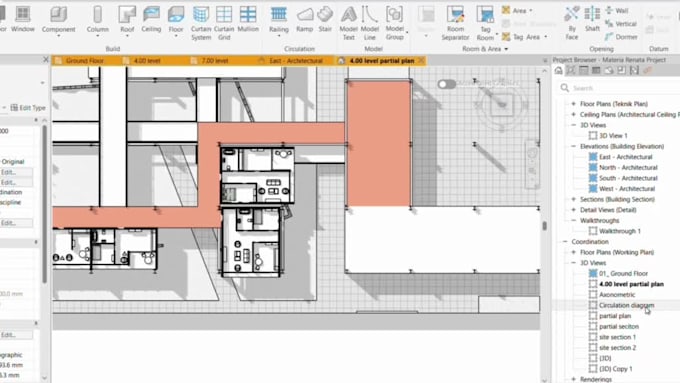The image size is (680, 383).
Task: Click the Properties palette vertical scrollbar
Action: click(45, 204)
